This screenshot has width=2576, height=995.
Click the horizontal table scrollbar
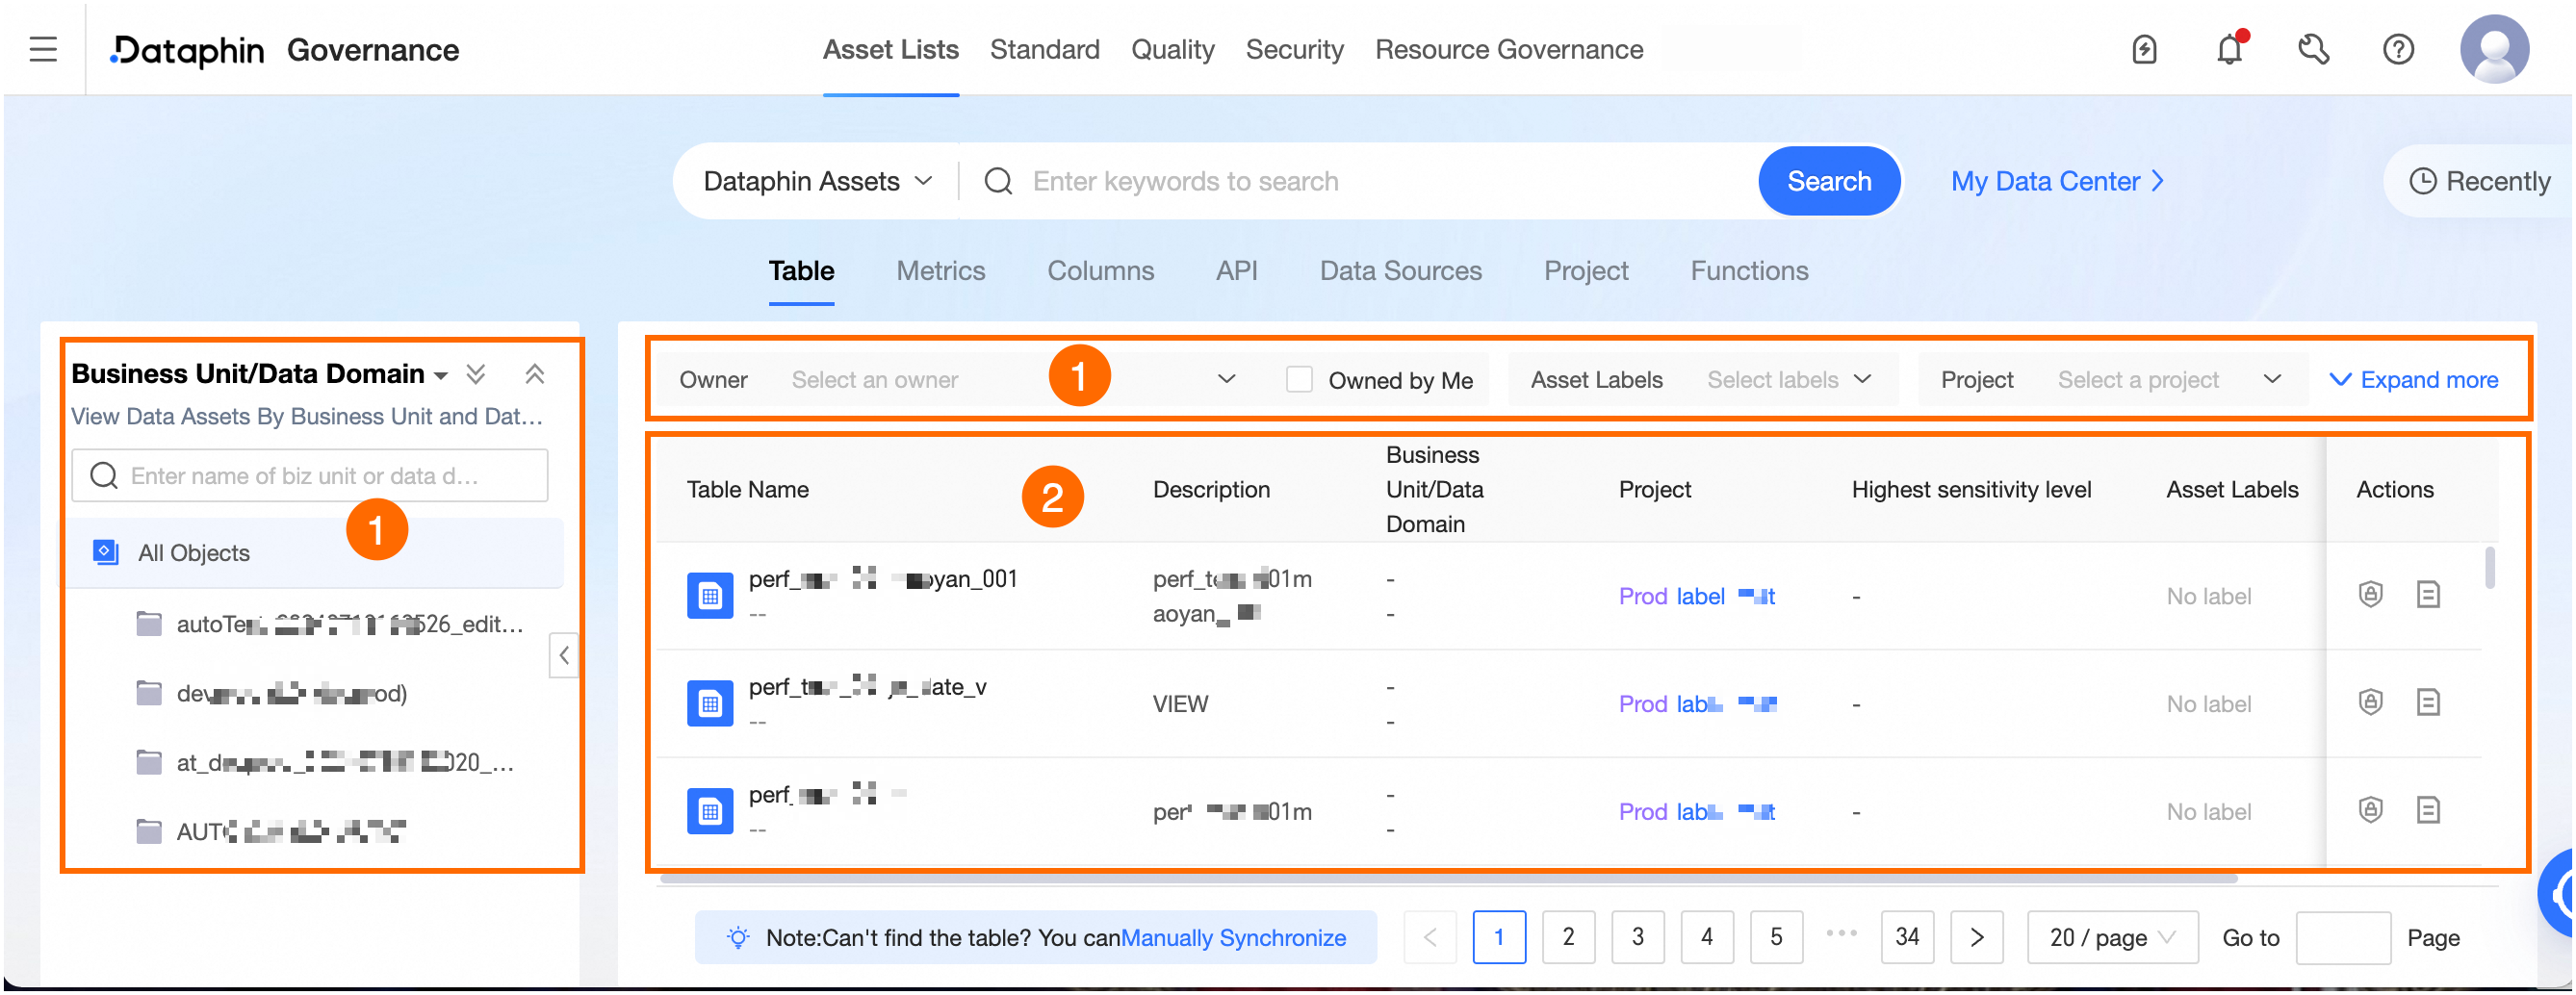1448,879
